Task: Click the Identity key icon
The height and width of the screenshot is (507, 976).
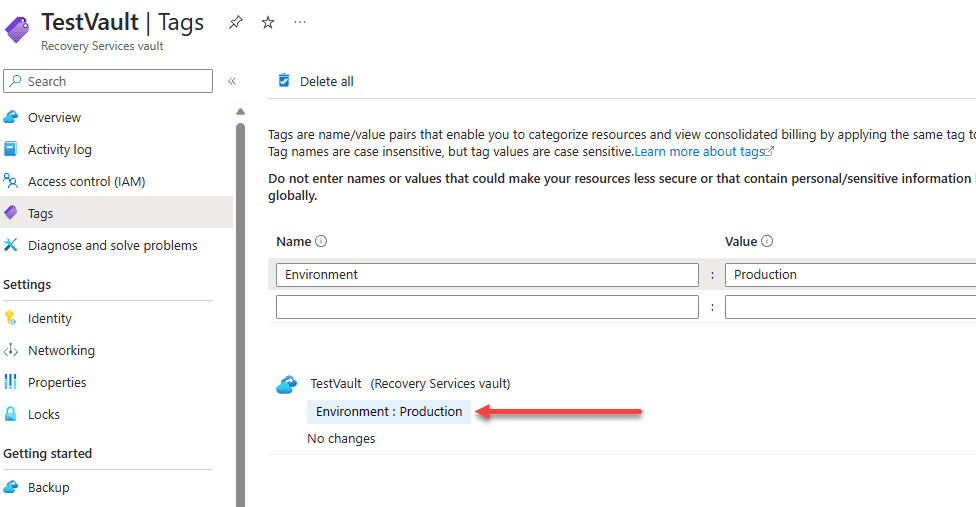Action: (x=11, y=318)
